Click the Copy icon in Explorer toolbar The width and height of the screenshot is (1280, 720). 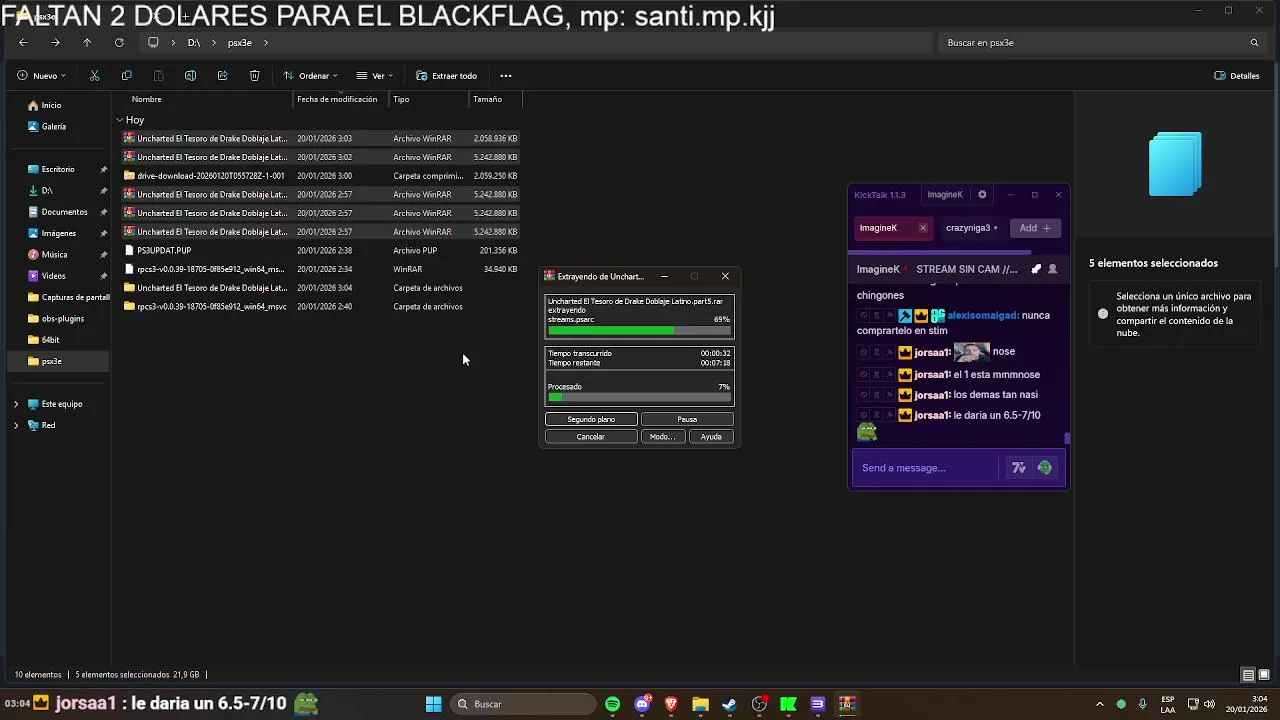[x=126, y=76]
